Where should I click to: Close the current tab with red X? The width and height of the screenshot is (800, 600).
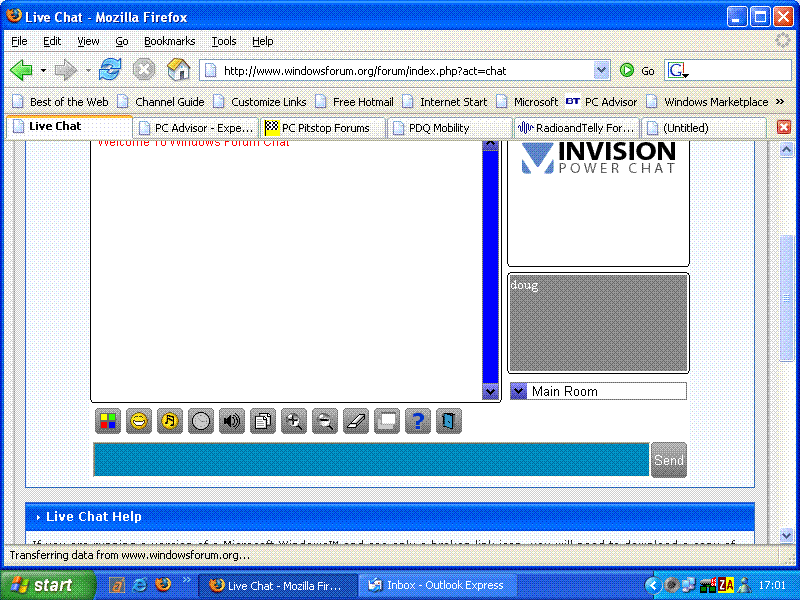pos(784,127)
